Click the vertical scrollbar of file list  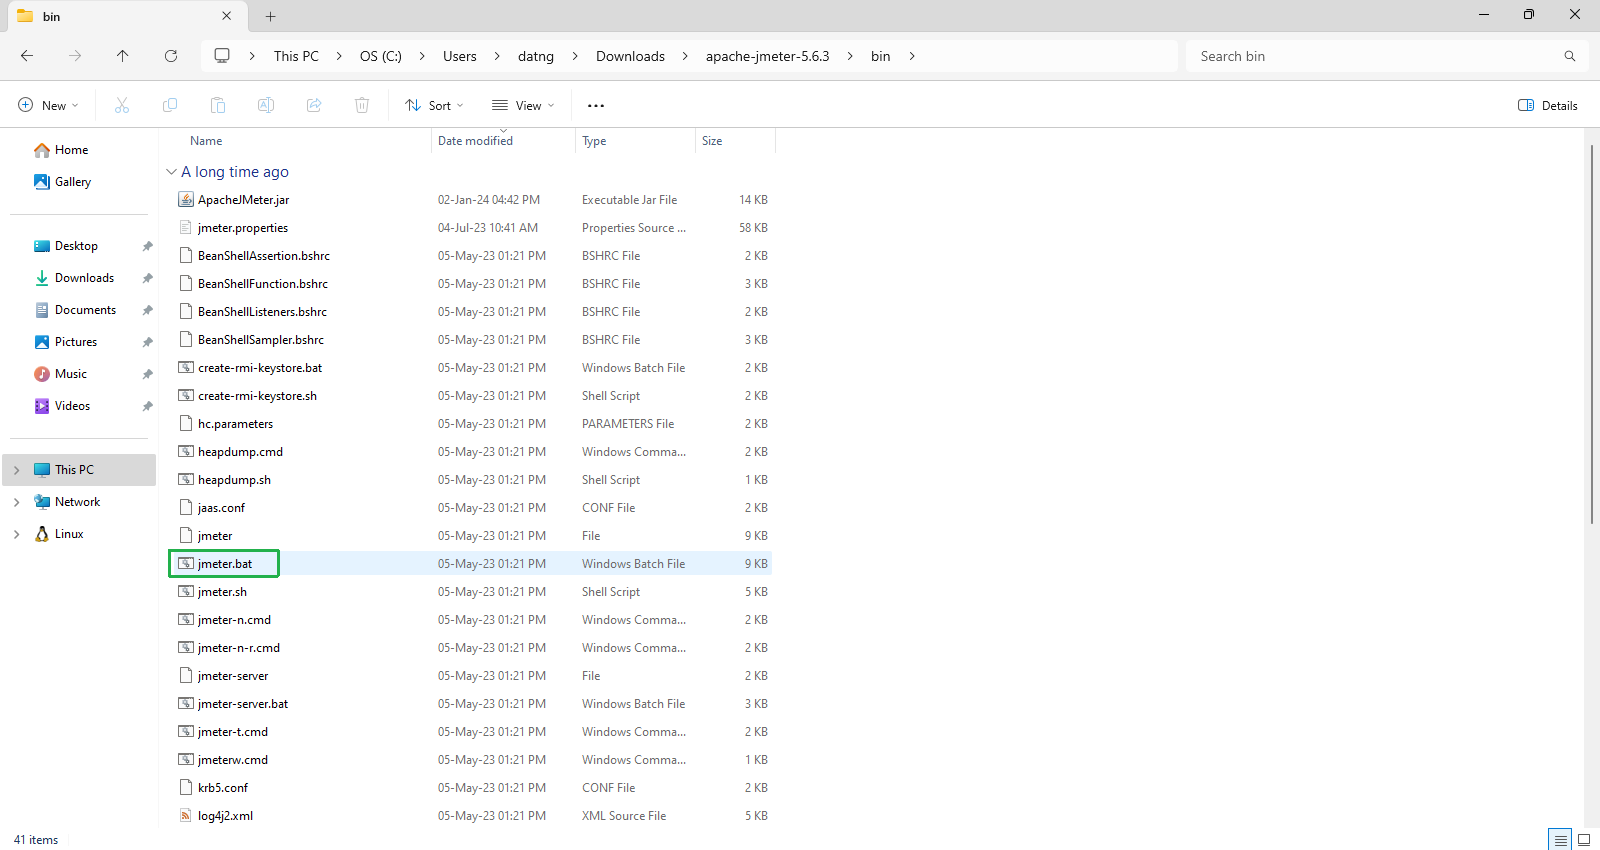(1591, 334)
